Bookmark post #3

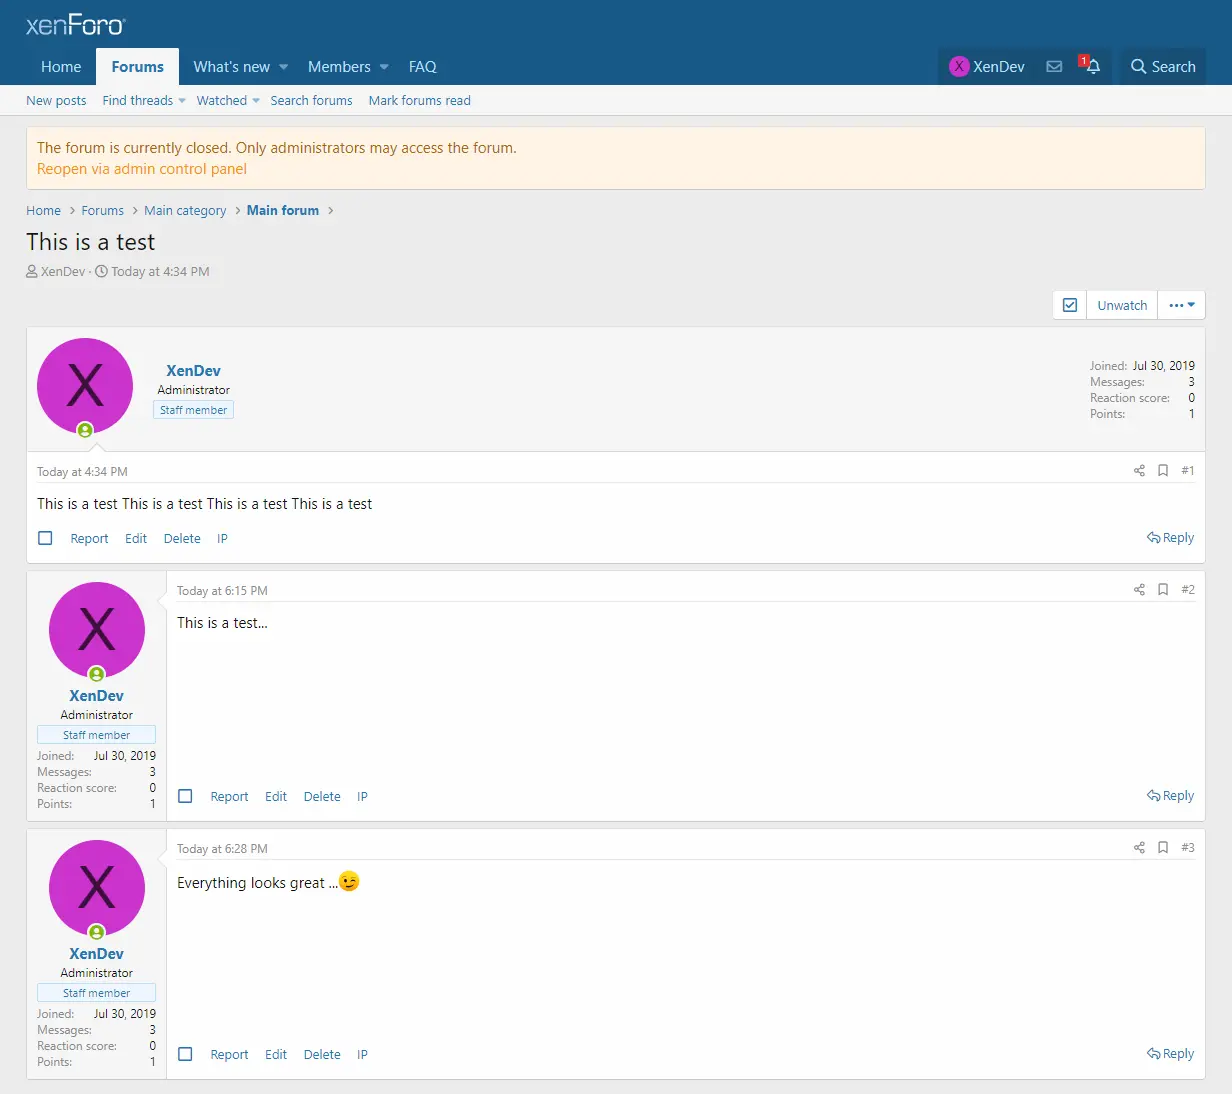[x=1163, y=848]
